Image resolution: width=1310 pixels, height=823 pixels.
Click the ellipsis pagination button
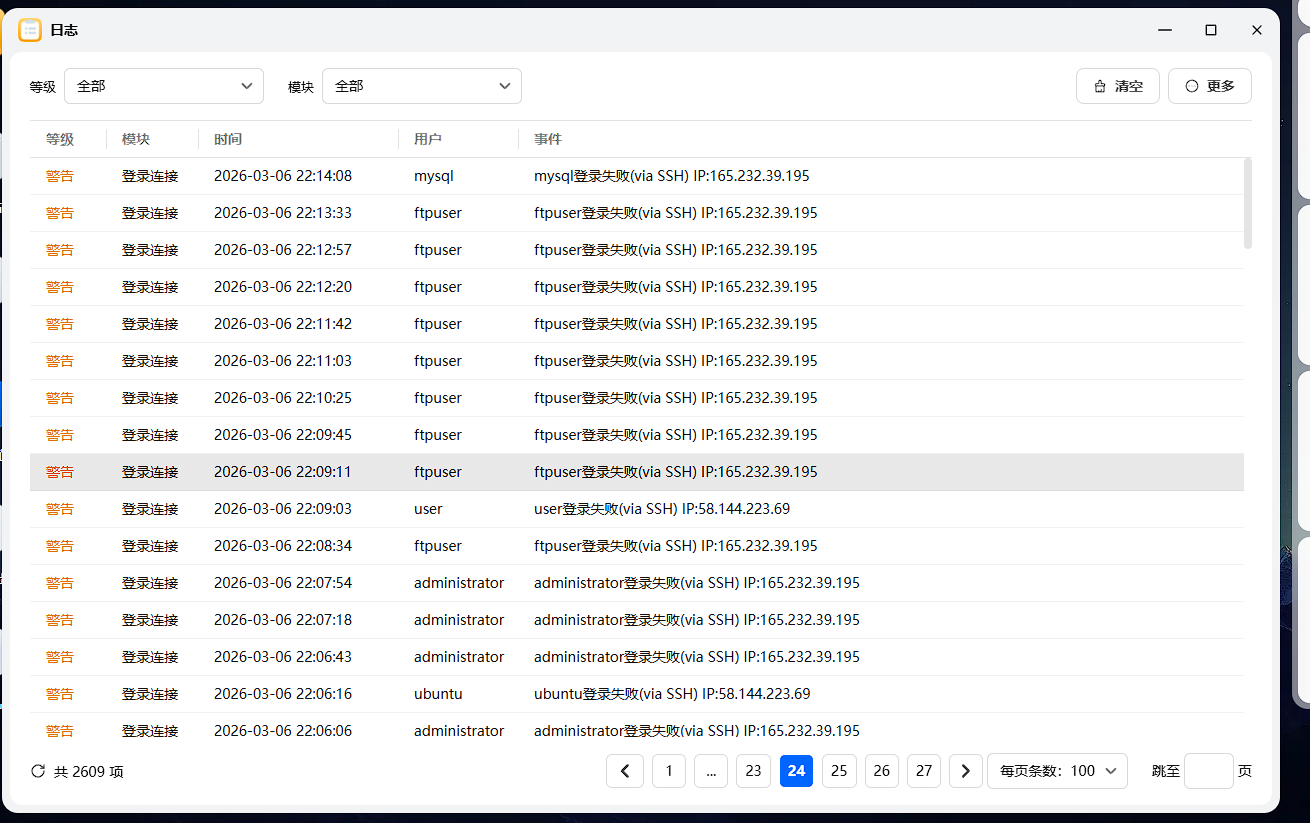[711, 771]
